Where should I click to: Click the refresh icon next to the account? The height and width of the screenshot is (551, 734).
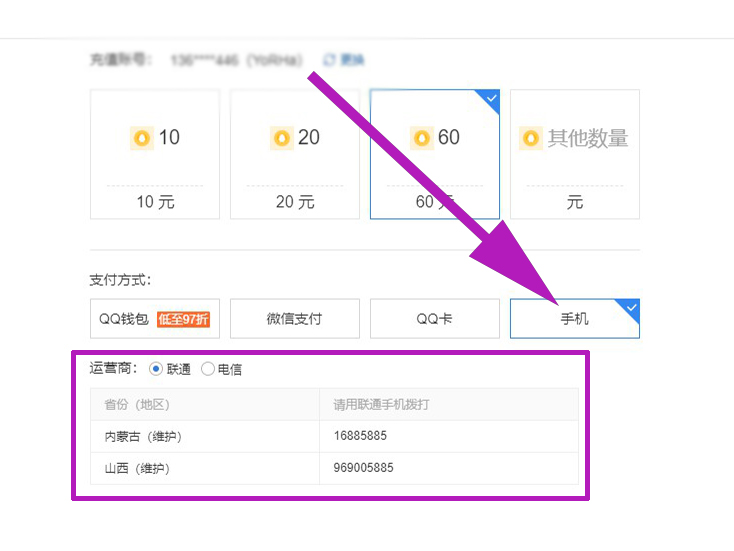coord(330,59)
